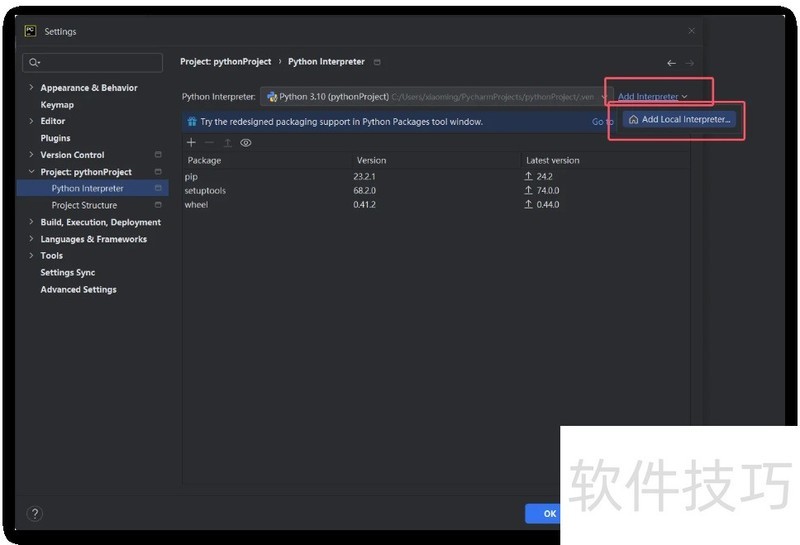Click the upgrade package arrow icon
Viewport: 800px width, 545px height.
[227, 143]
